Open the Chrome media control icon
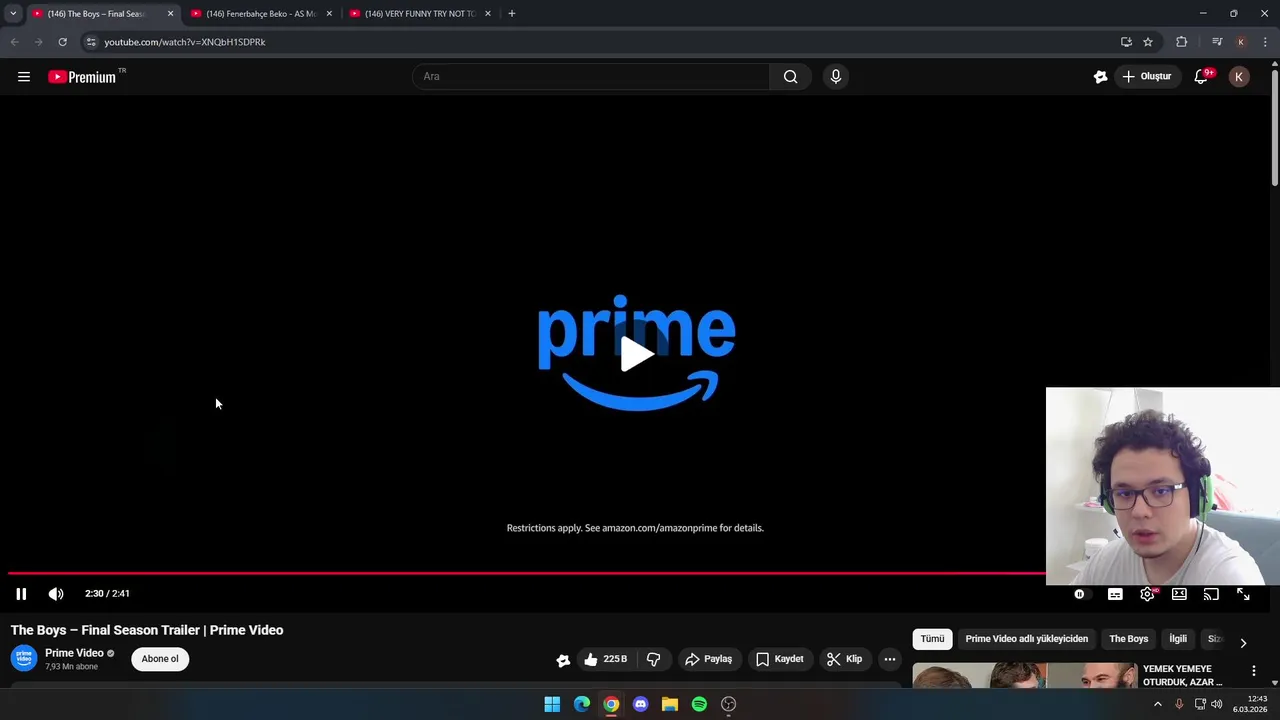 coord(1217,42)
